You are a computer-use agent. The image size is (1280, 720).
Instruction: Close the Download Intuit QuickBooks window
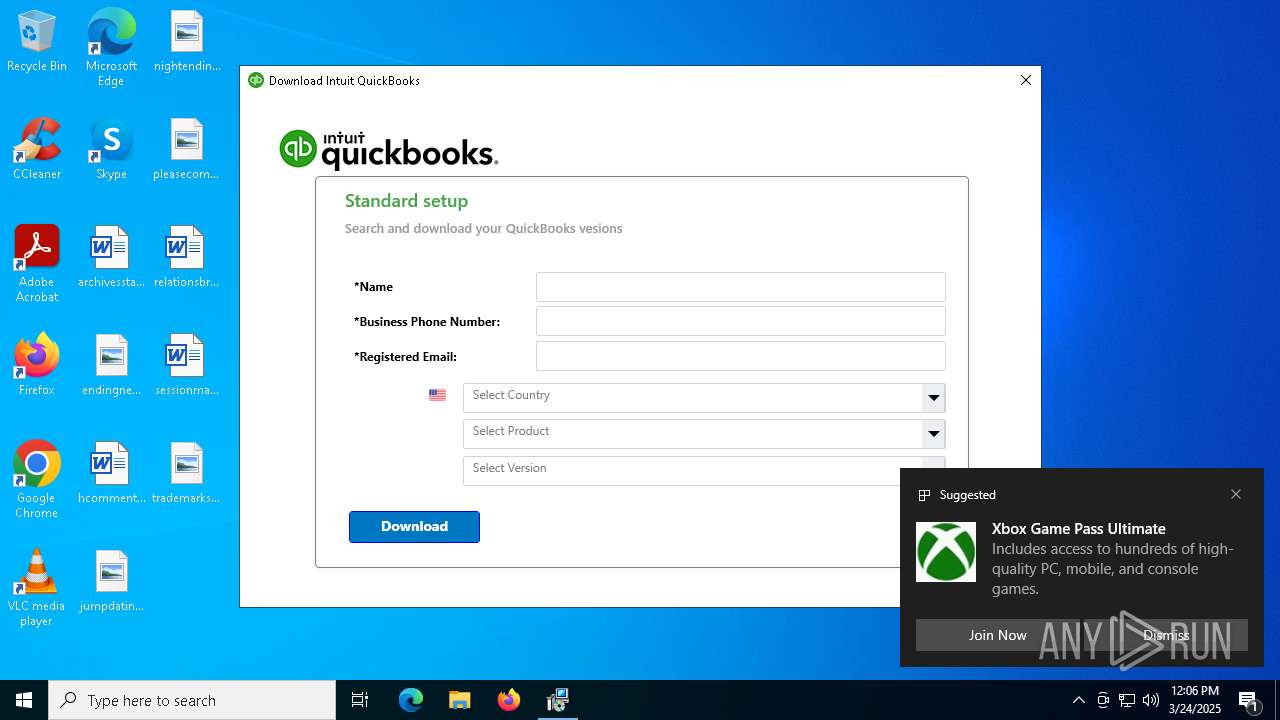click(1025, 80)
